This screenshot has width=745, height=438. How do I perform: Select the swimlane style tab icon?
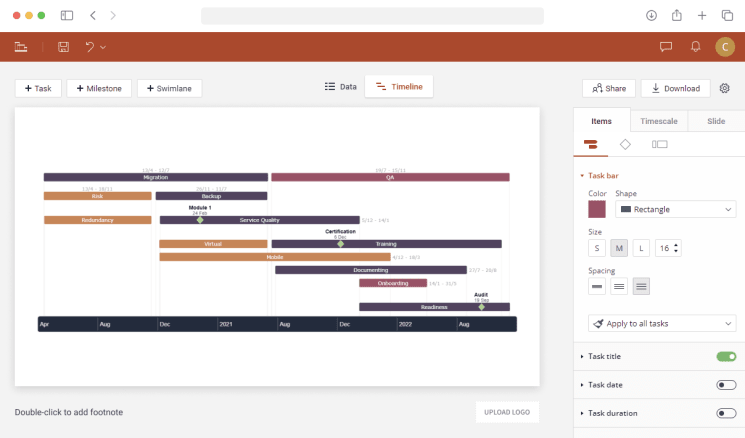[x=659, y=145]
